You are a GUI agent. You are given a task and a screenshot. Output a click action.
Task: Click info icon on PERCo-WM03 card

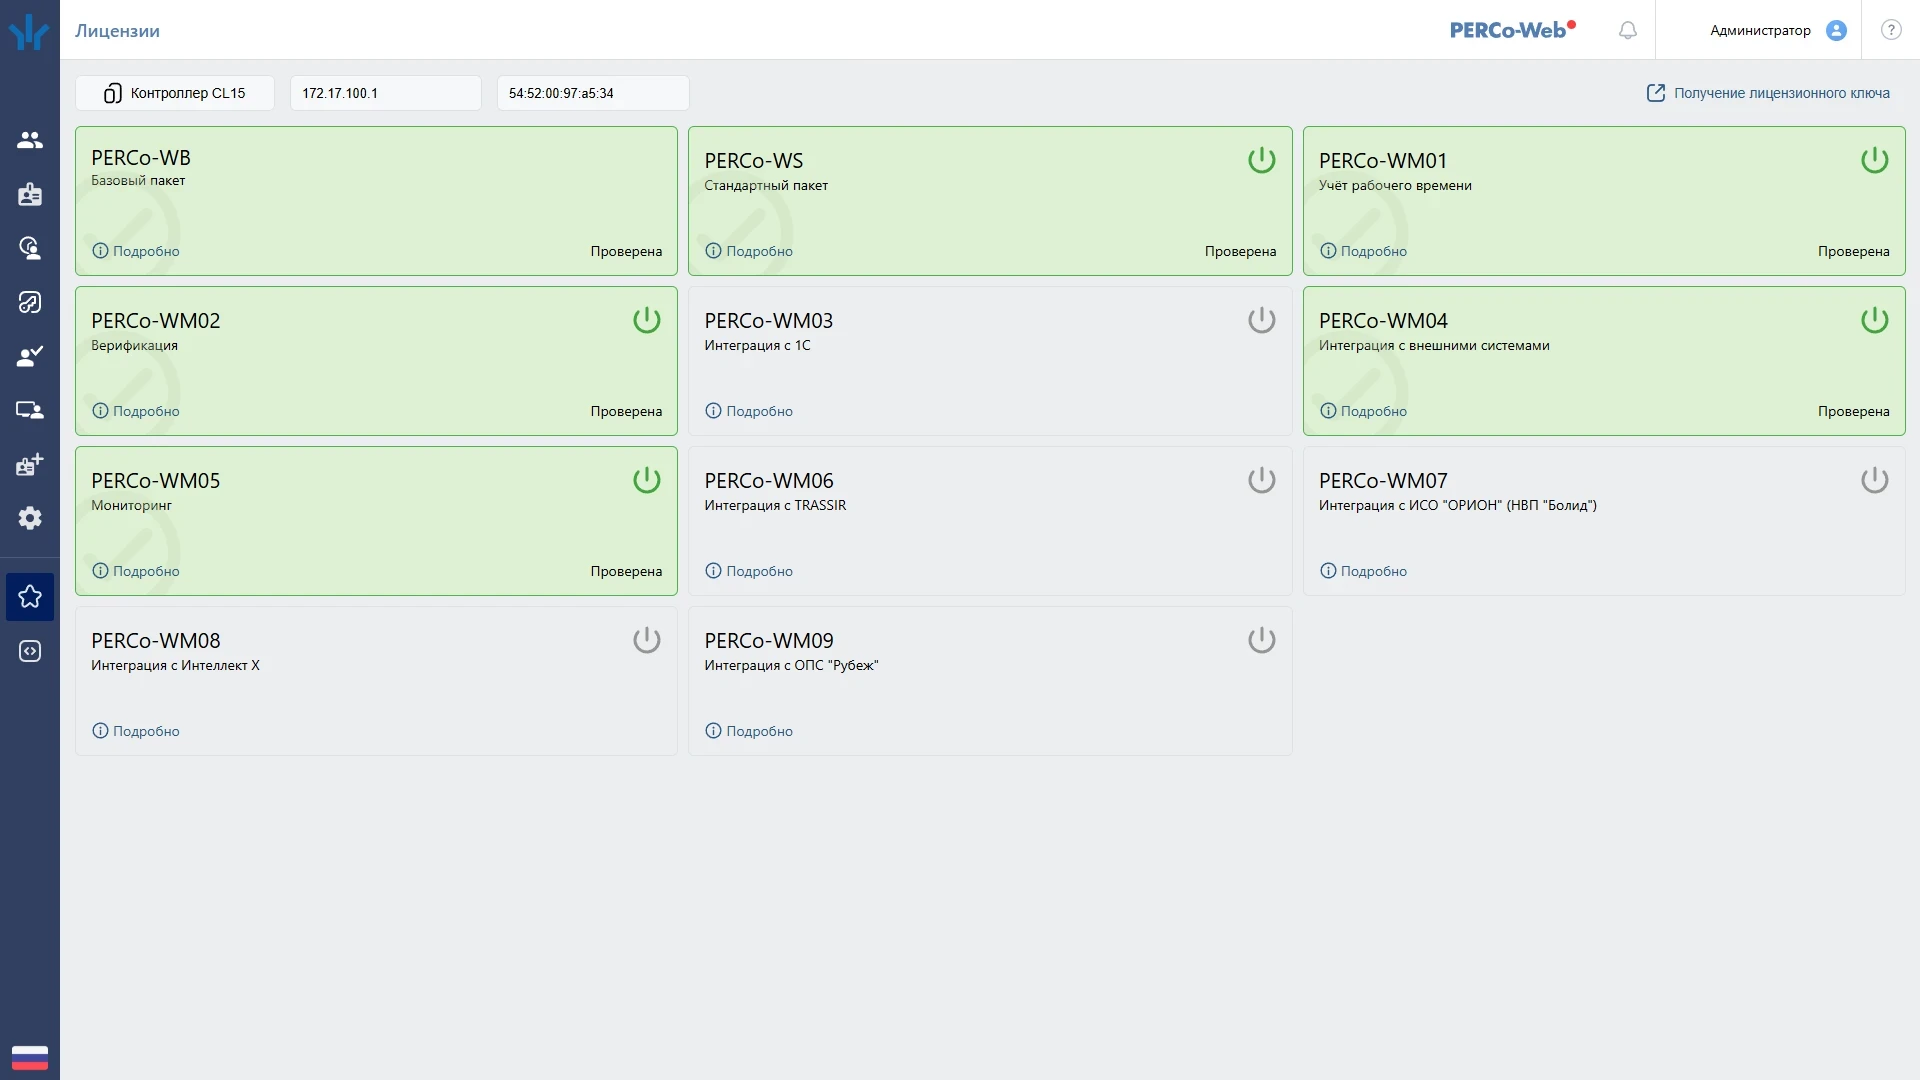point(713,411)
